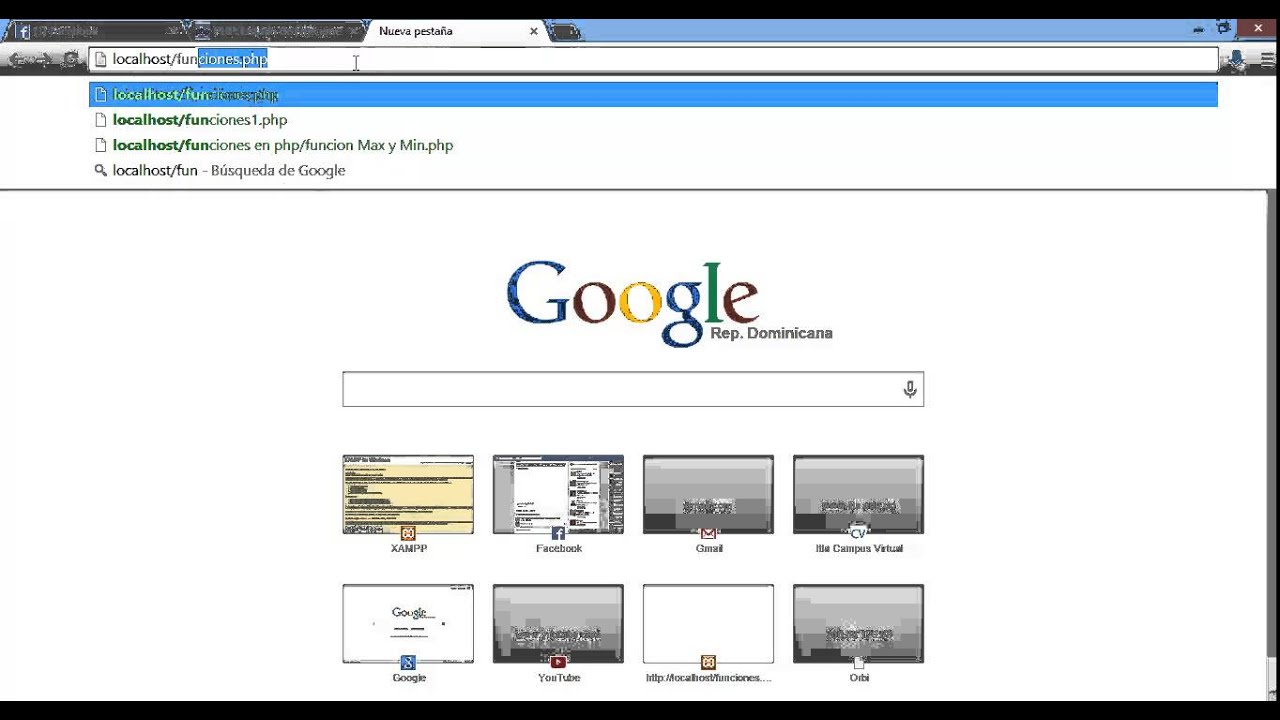Image resolution: width=1280 pixels, height=720 pixels.
Task: Reload the page with the refresh icon
Action: click(x=70, y=60)
